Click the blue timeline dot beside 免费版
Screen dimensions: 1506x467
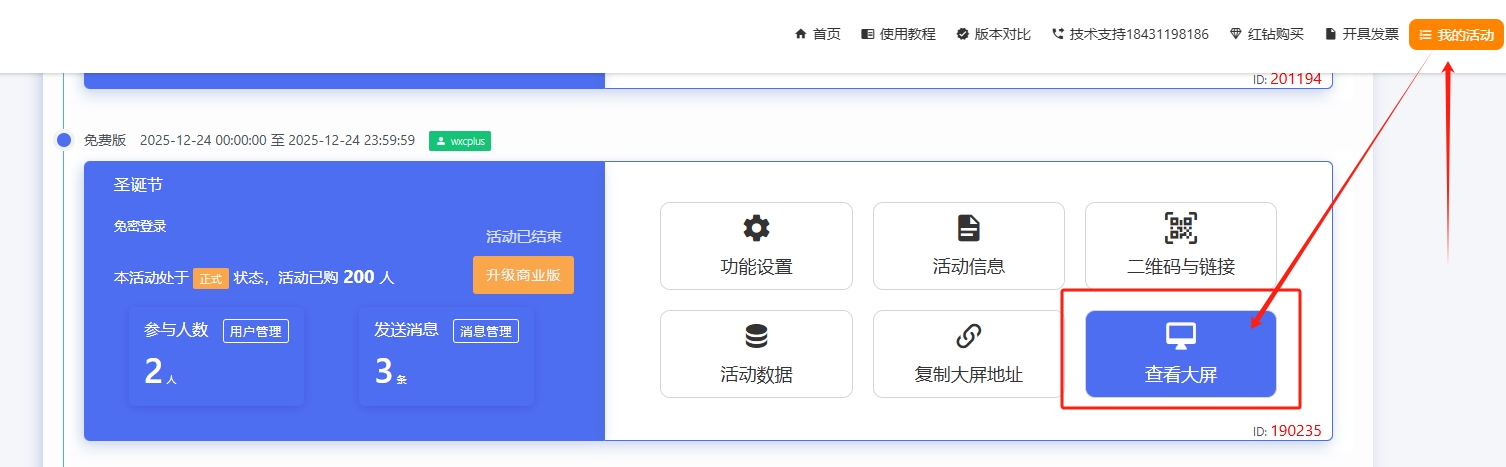pos(64,141)
